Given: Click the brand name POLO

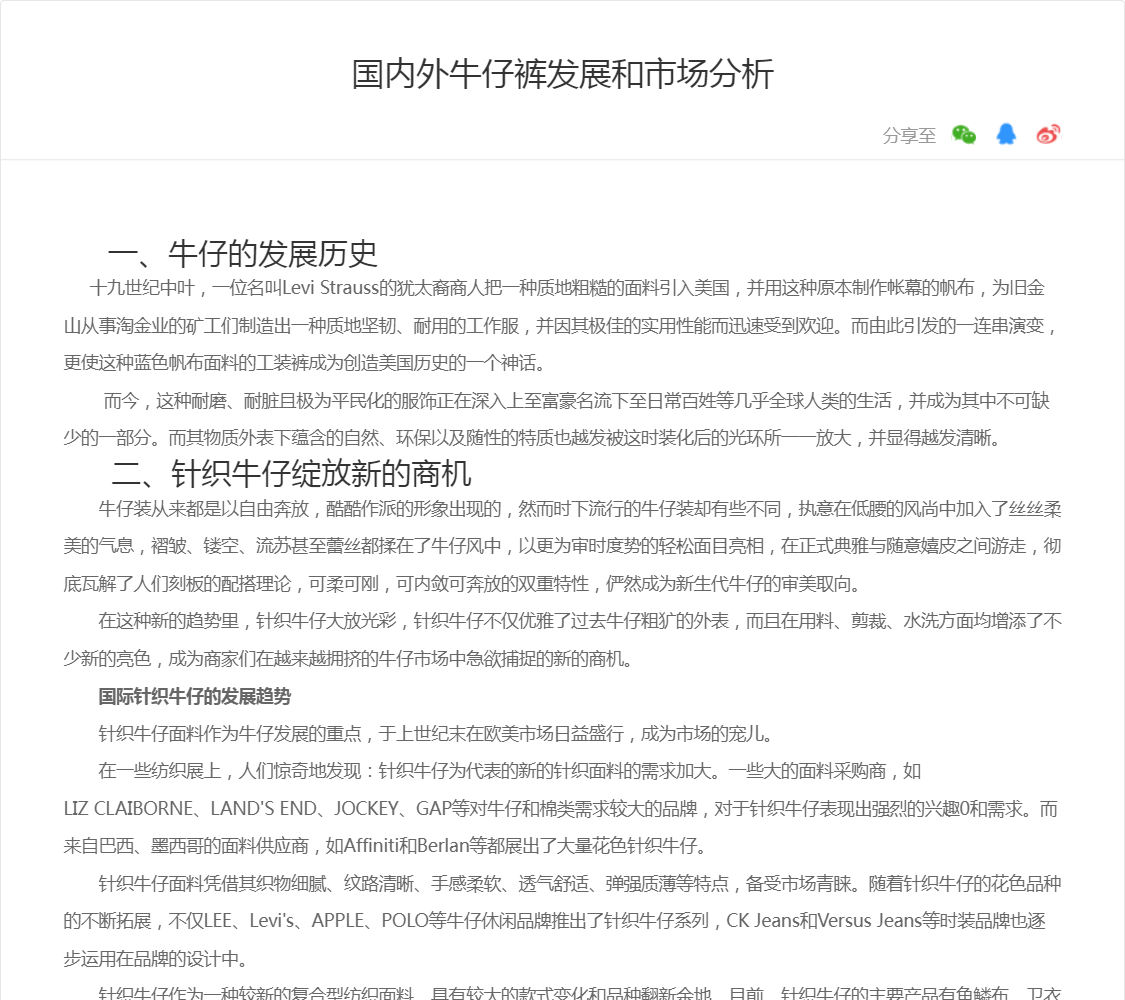Looking at the screenshot, I should tap(404, 920).
